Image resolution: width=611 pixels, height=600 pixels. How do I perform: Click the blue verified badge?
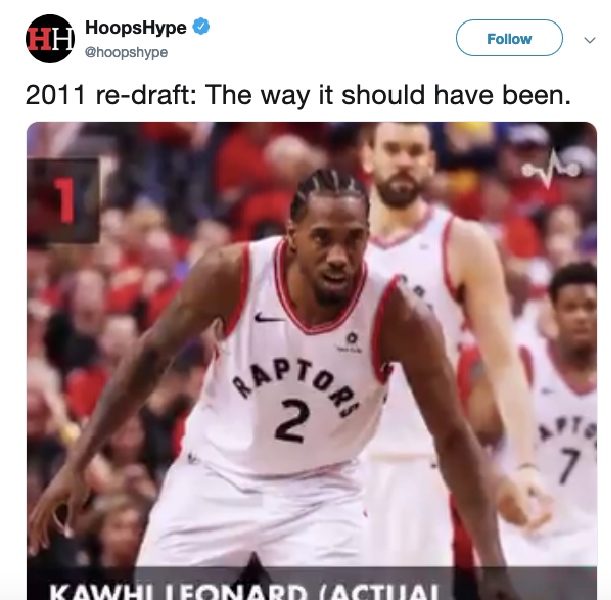pos(201,26)
